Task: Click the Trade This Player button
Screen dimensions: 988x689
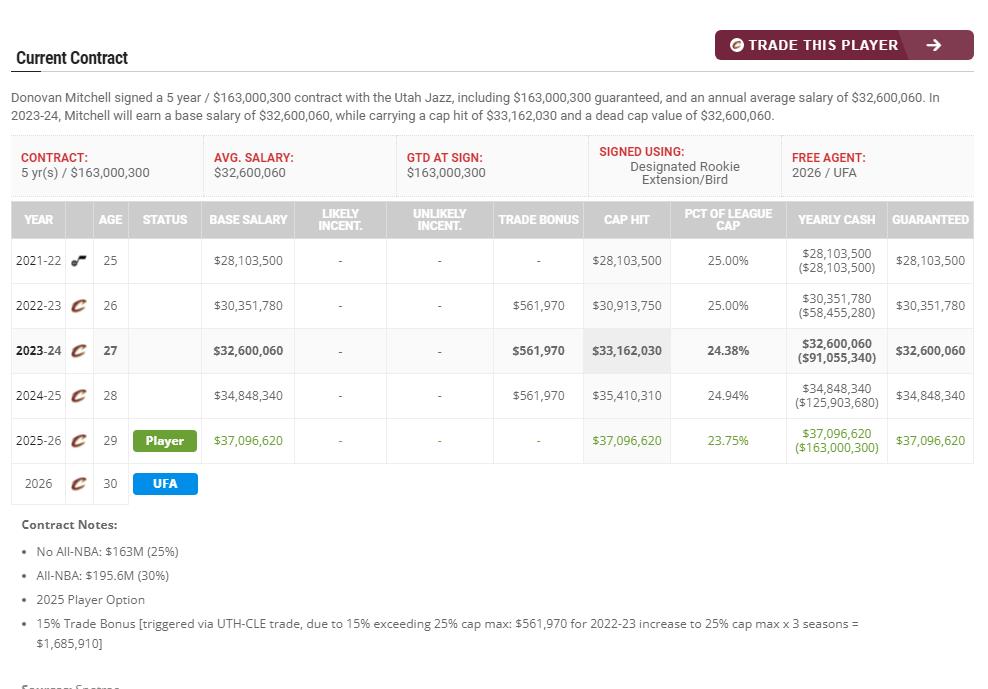Action: 844,45
